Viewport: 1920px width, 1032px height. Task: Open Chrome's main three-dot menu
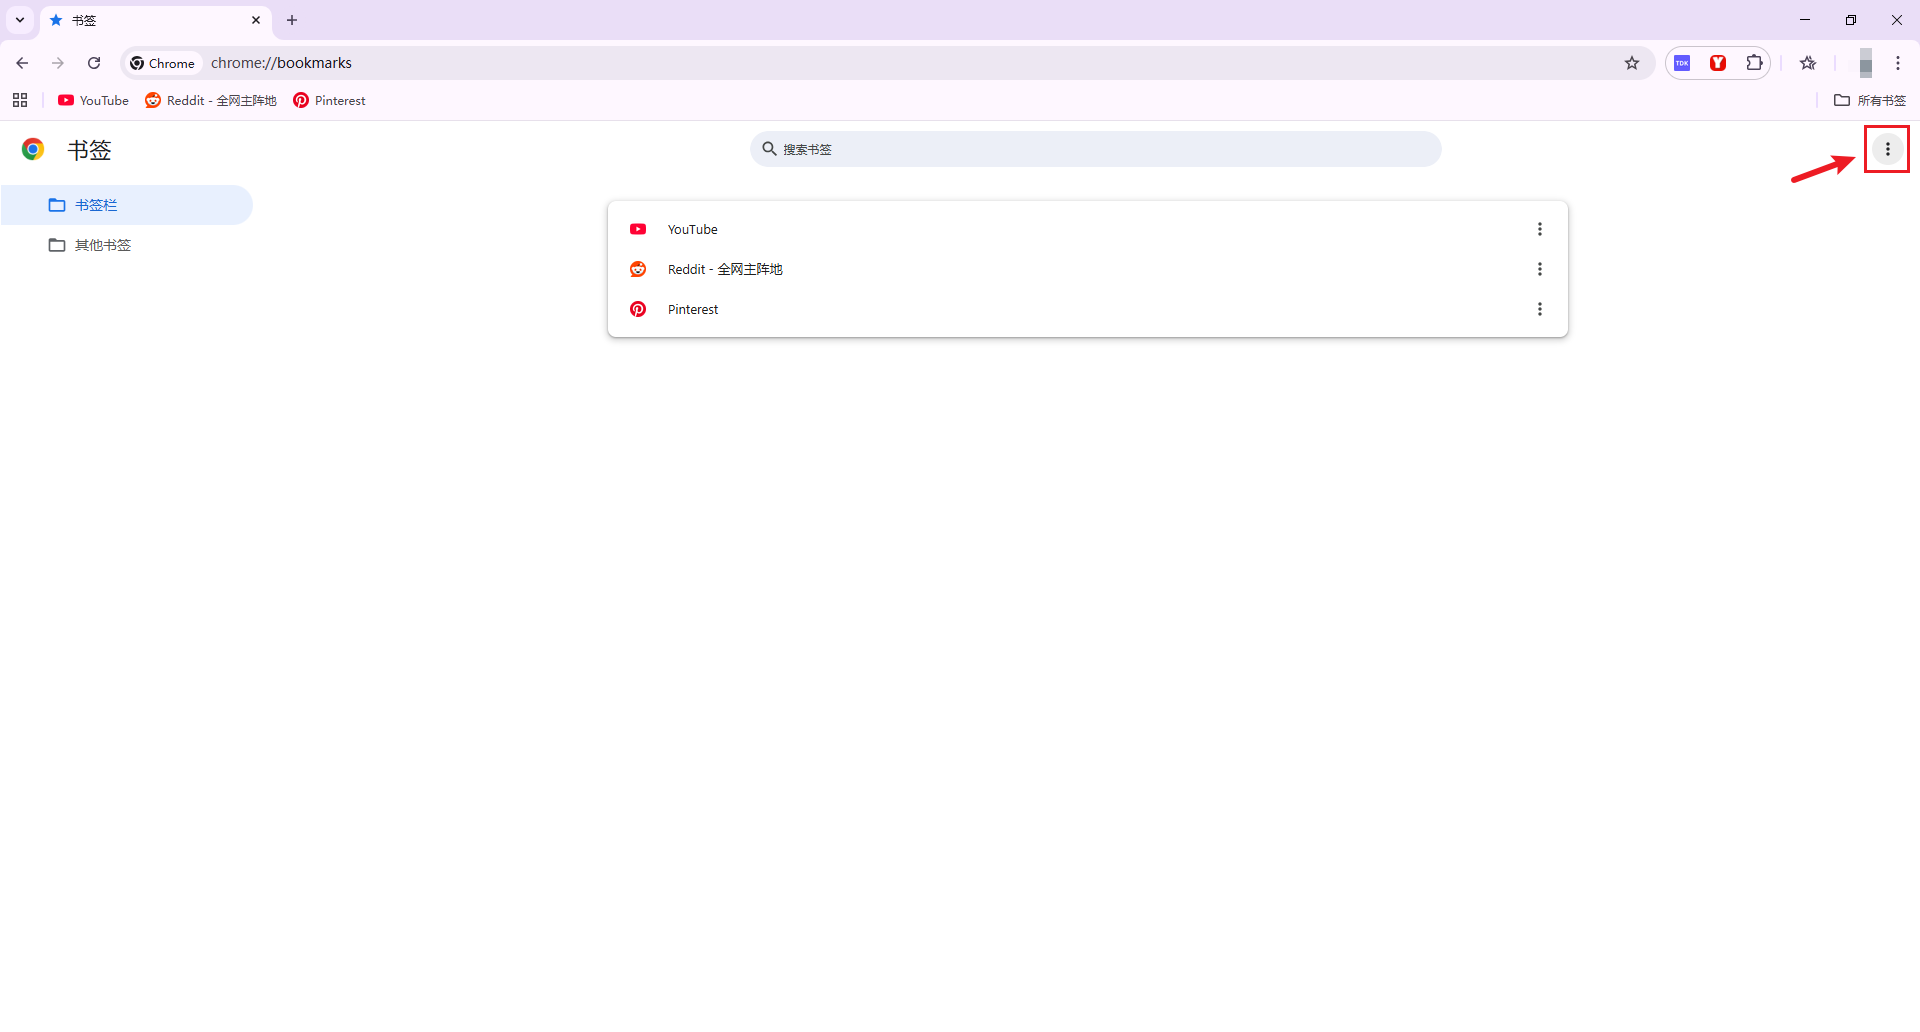(x=1897, y=63)
